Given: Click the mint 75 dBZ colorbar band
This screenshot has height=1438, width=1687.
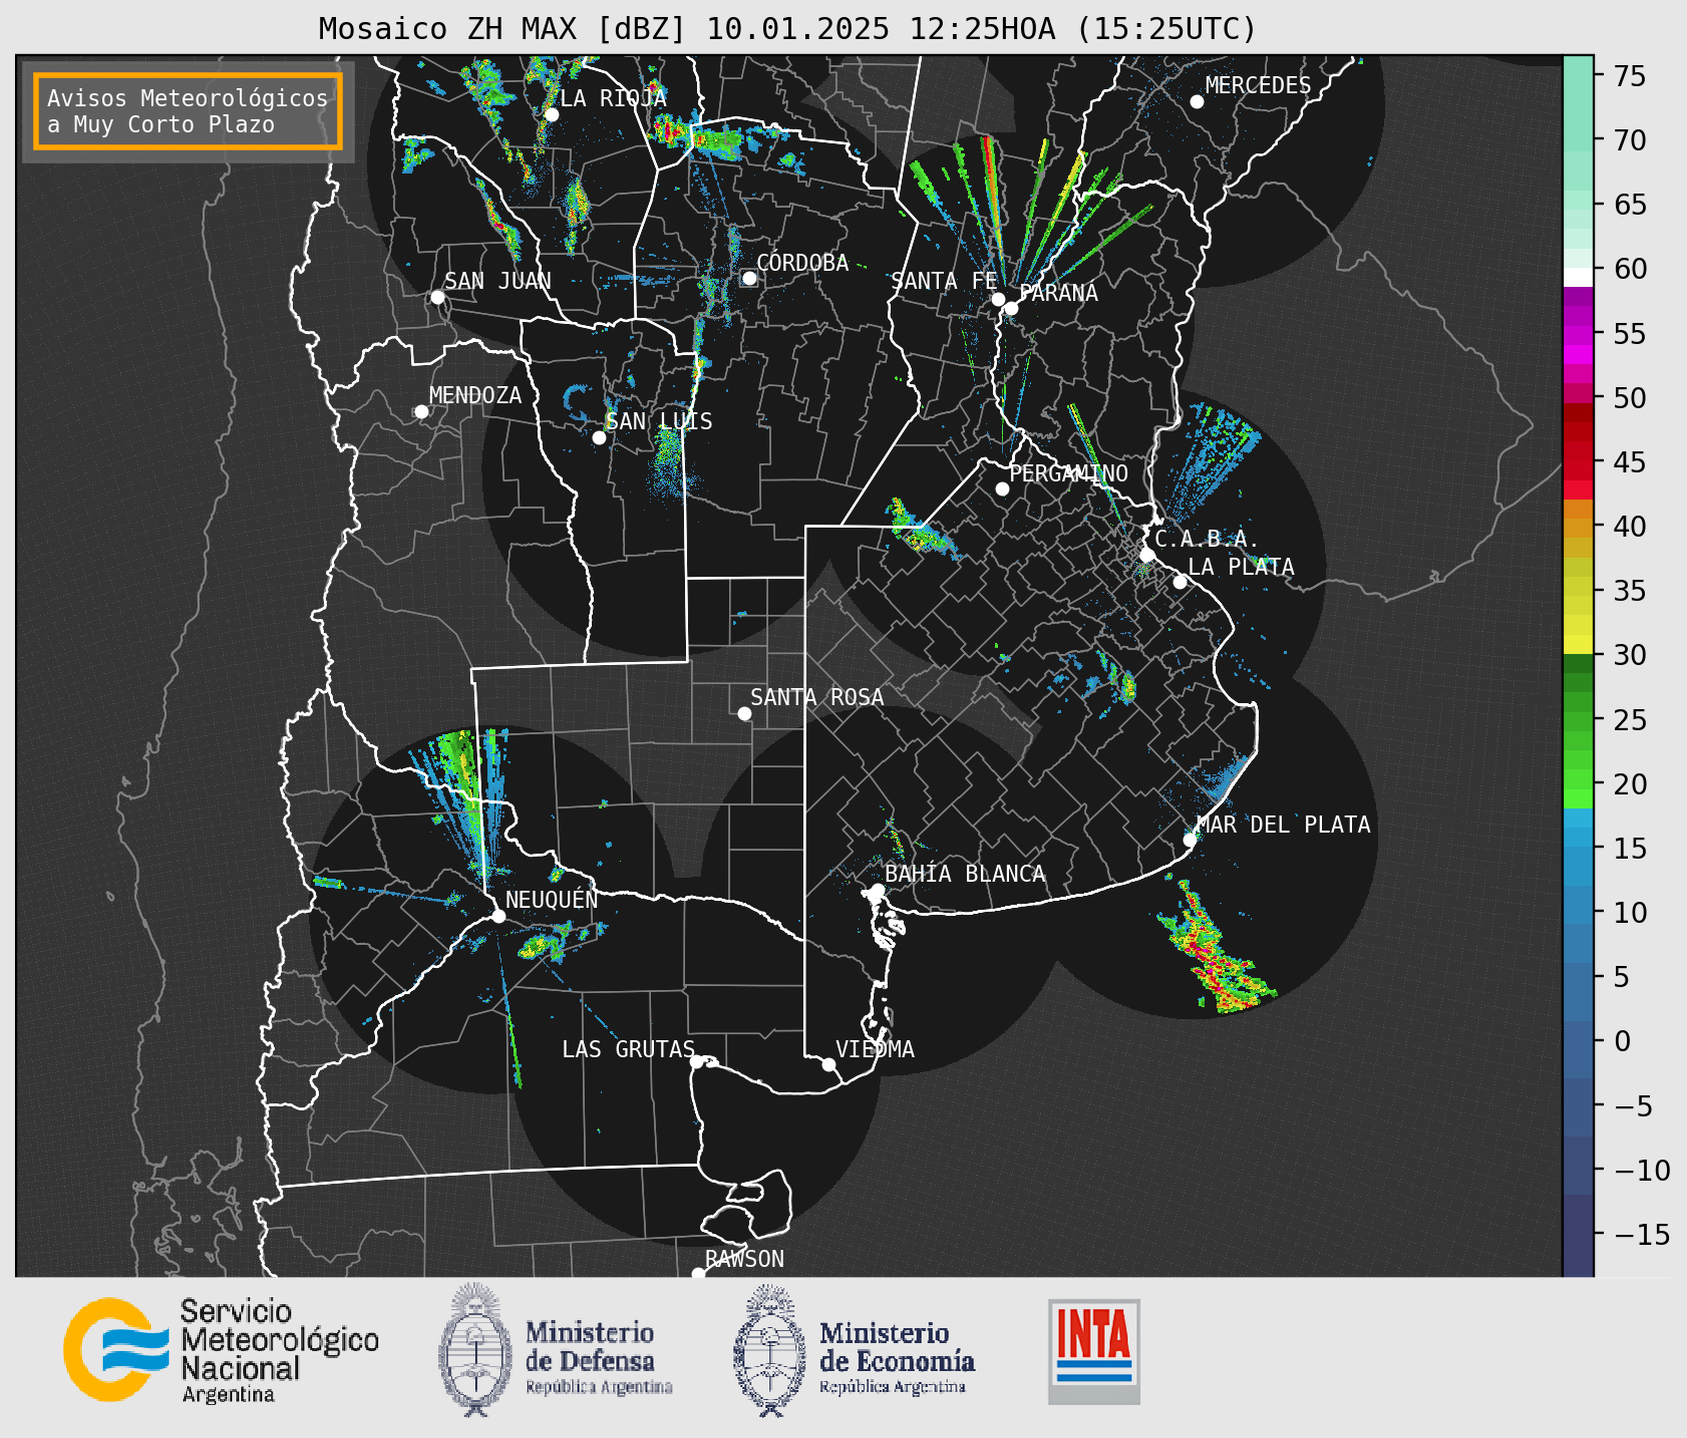Looking at the screenshot, I should click(1578, 76).
